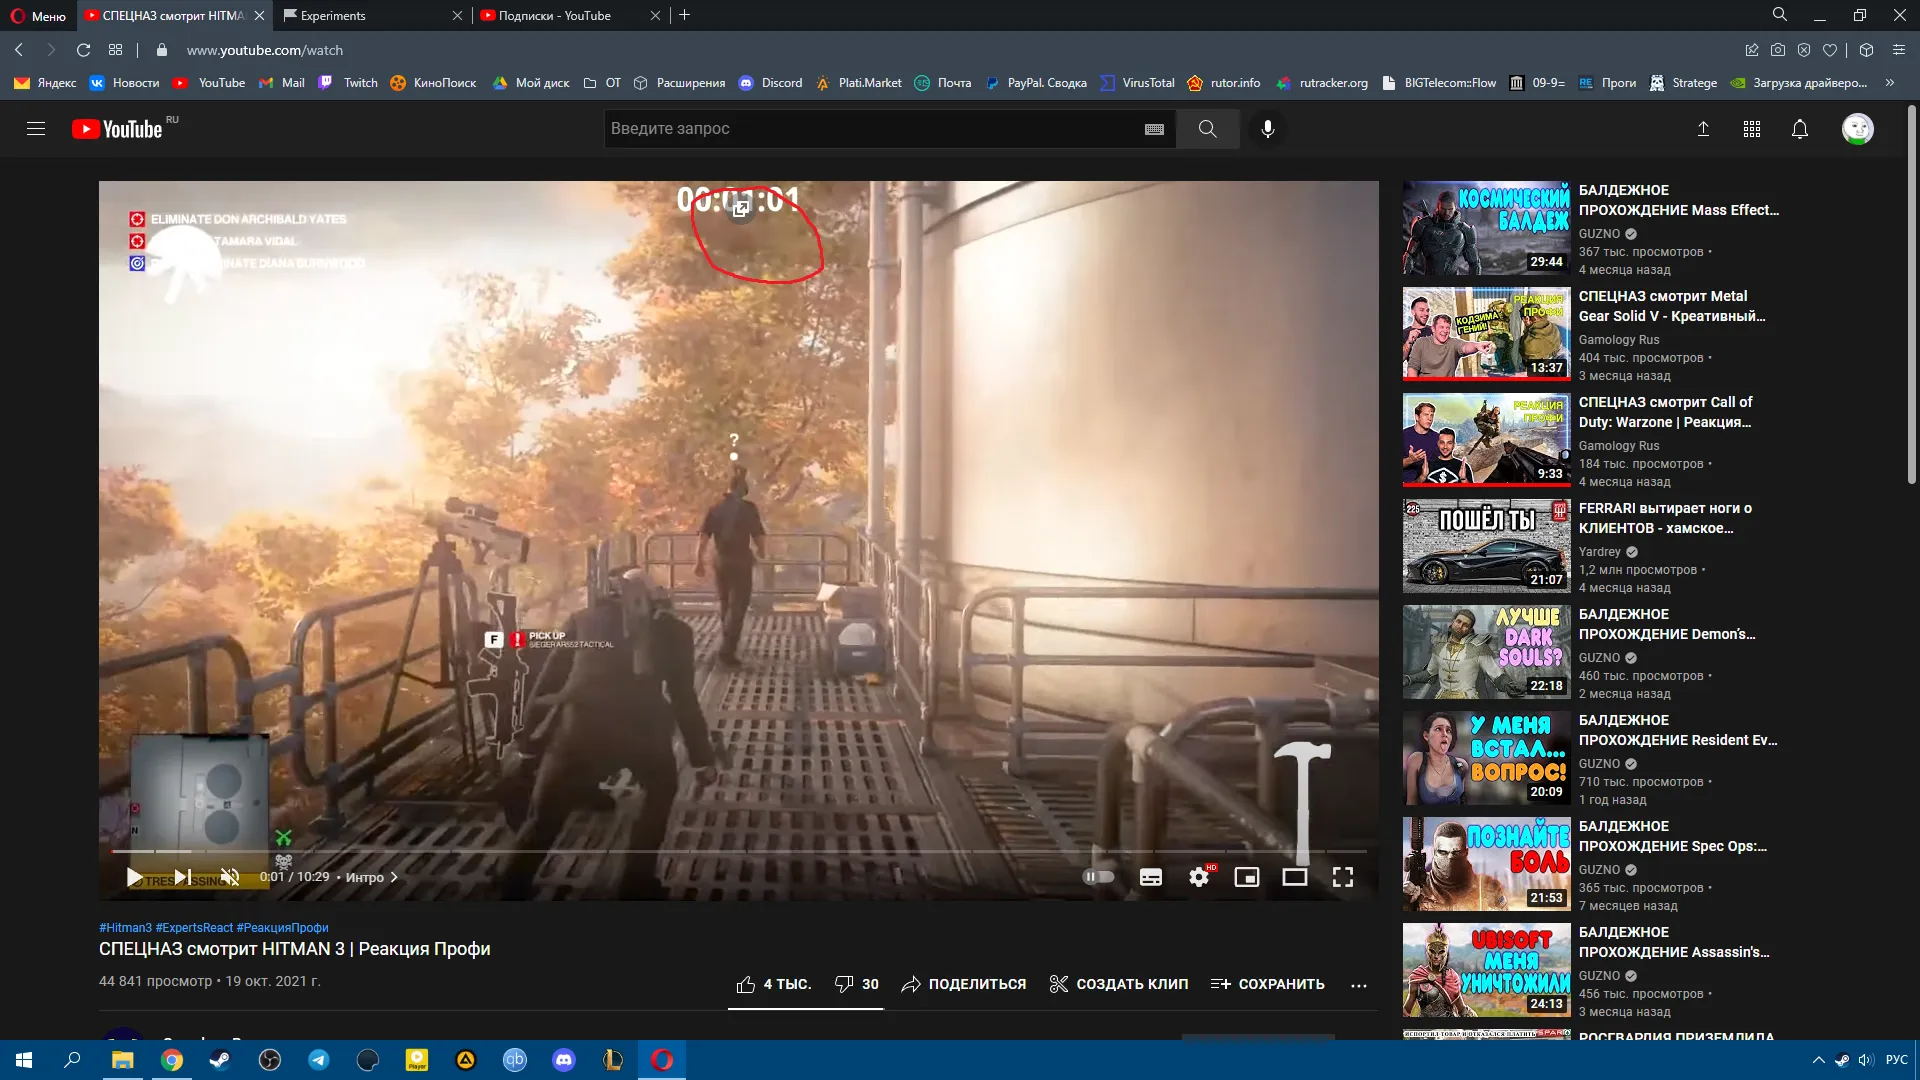Screen dimensions: 1920x1080
Task: Add page to bookmarks with heart icon
Action: [1830, 50]
